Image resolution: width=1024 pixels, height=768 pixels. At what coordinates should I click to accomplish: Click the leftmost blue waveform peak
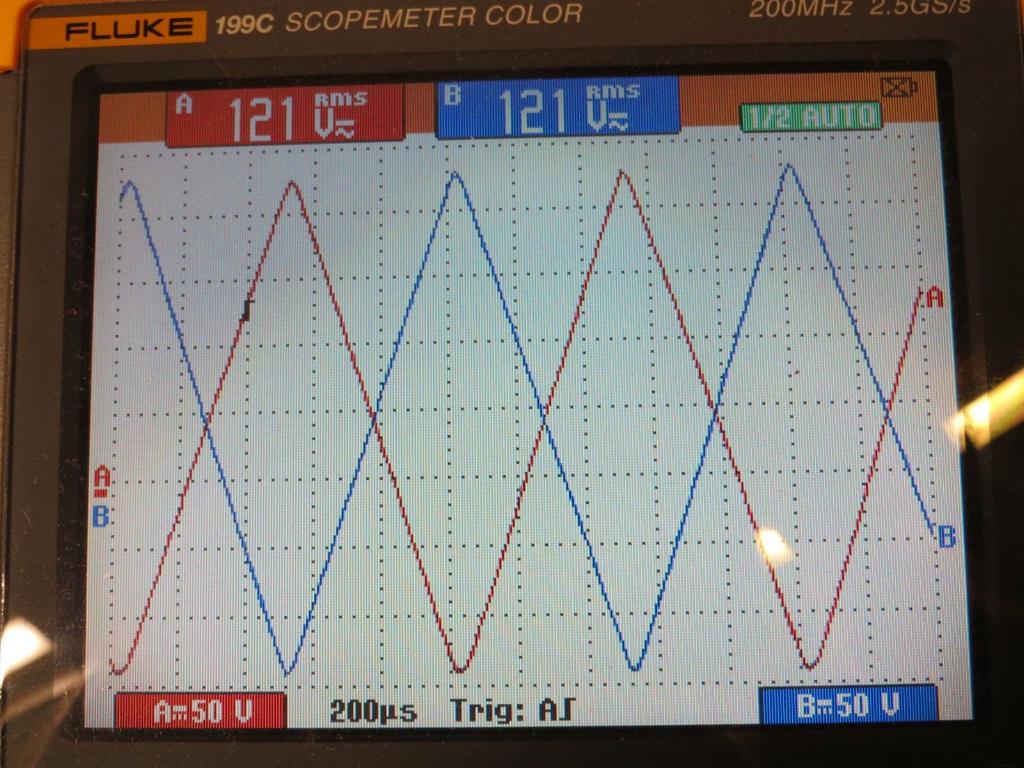(x=128, y=185)
